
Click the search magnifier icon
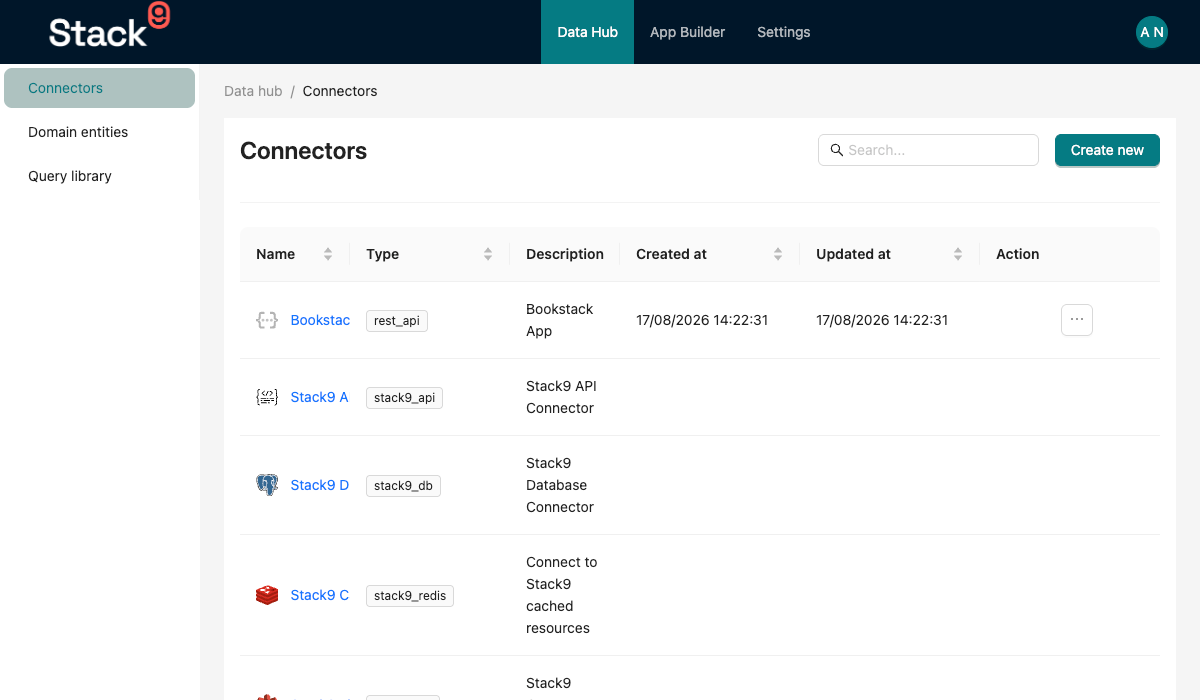point(837,150)
